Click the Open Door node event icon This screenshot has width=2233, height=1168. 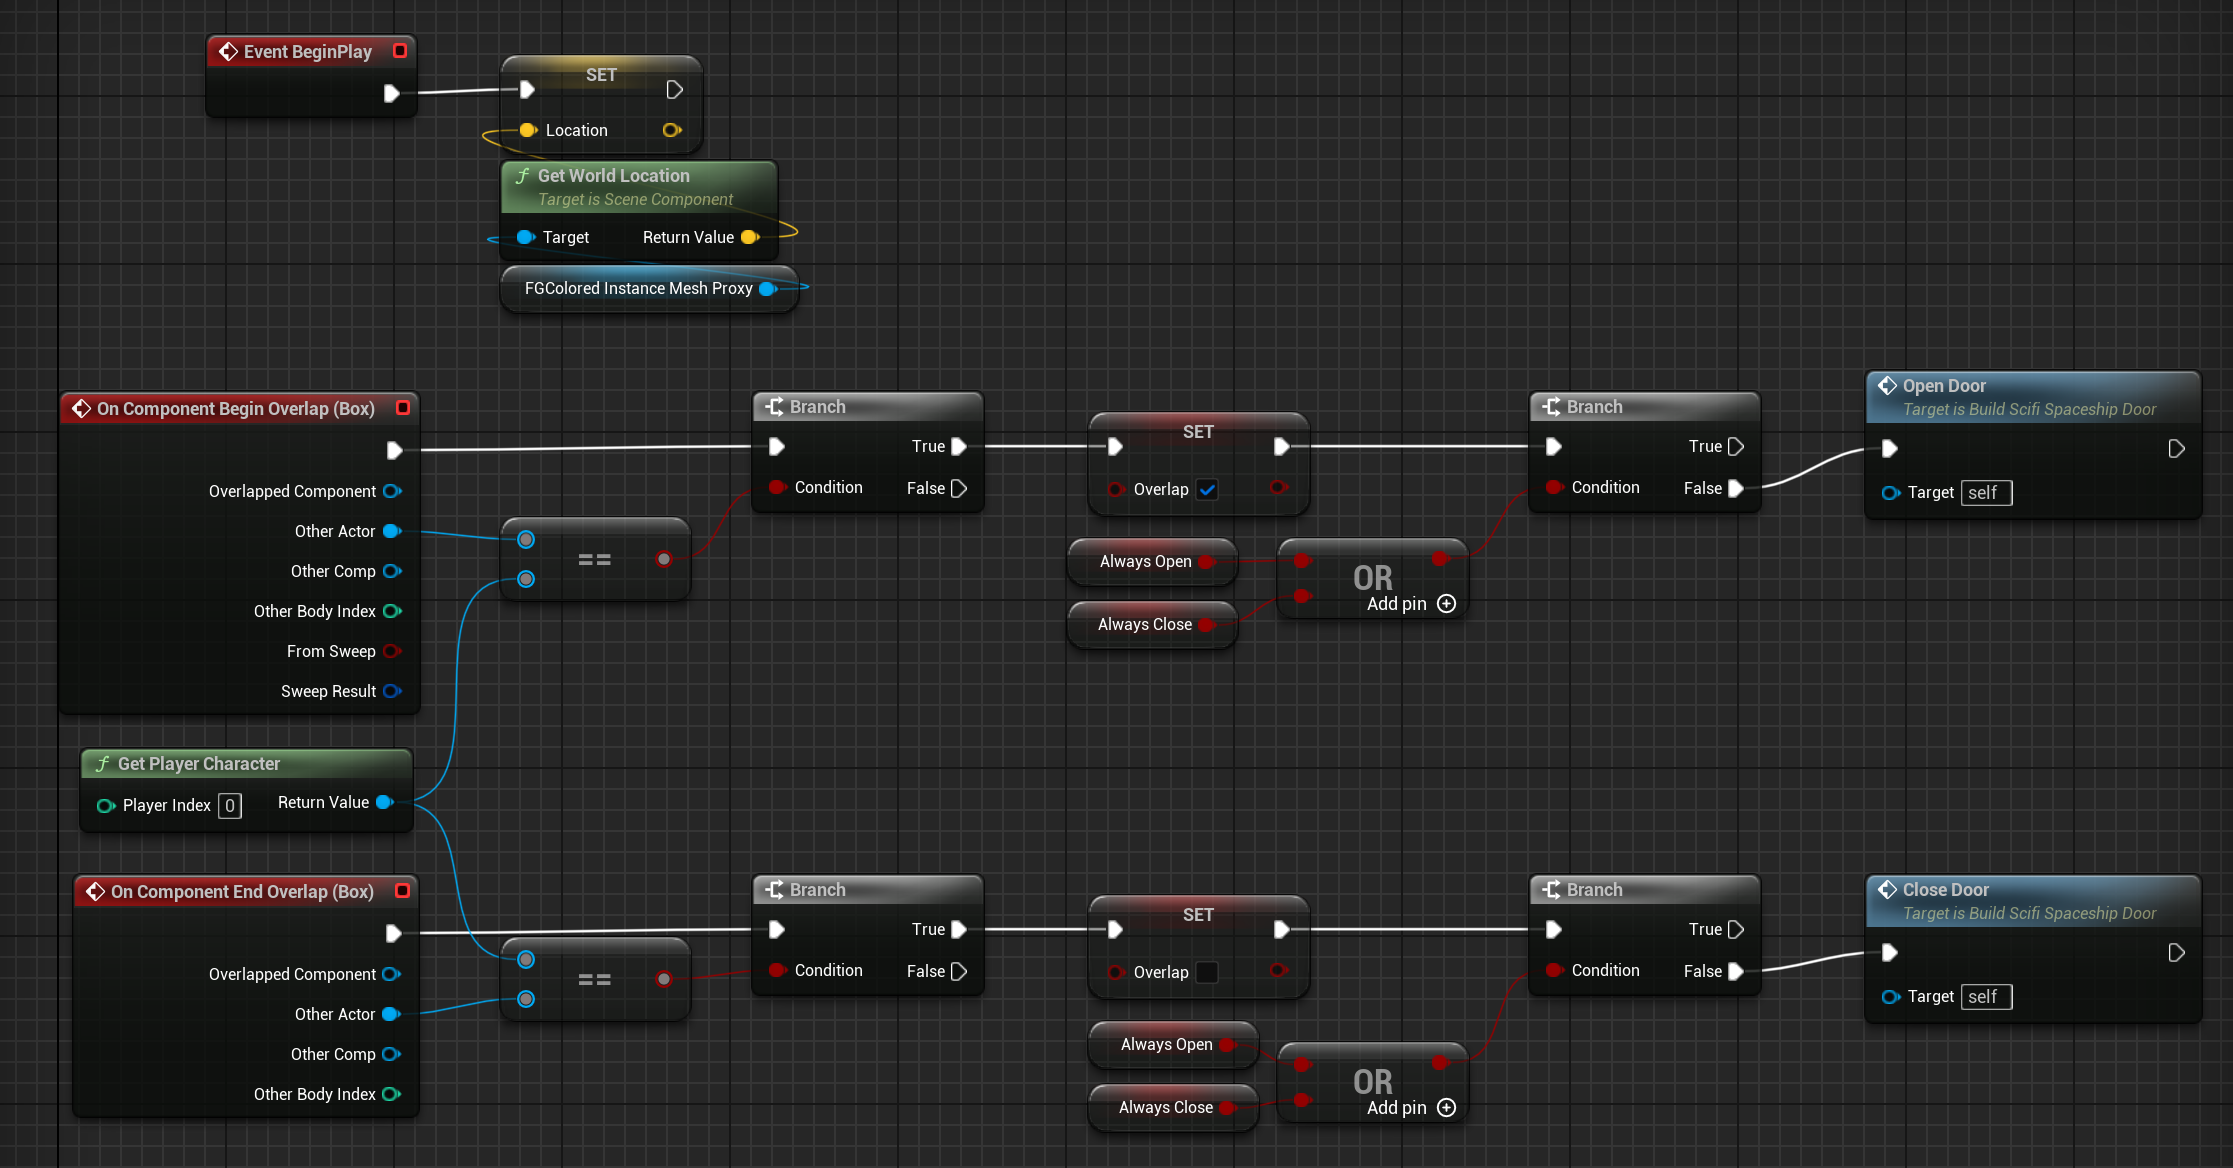coord(1887,386)
